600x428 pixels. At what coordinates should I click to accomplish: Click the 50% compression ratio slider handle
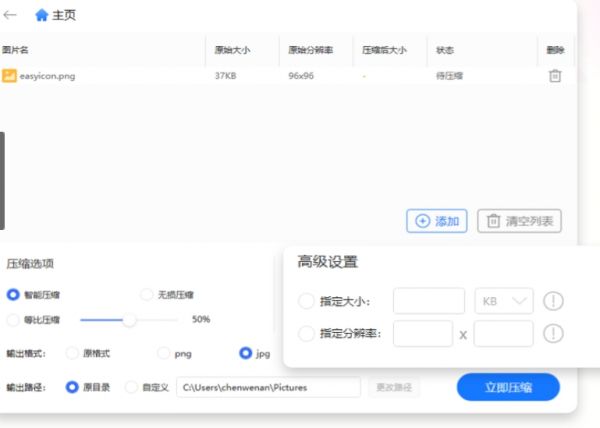click(x=129, y=320)
